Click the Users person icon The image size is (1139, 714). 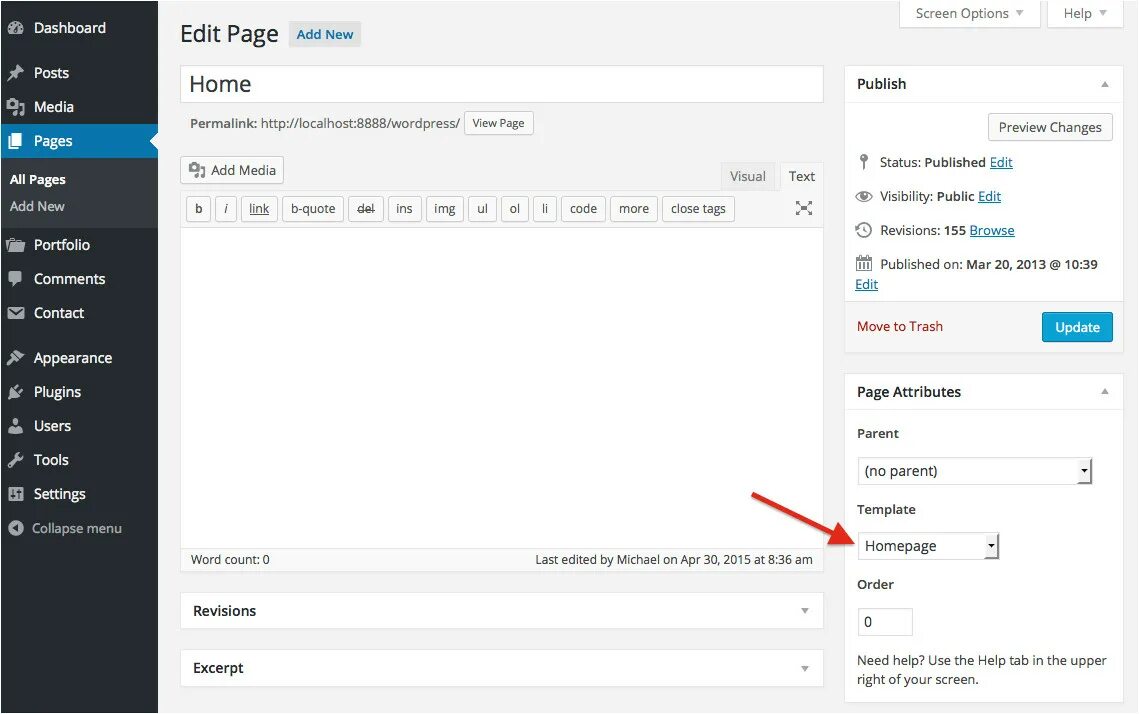pos(16,426)
